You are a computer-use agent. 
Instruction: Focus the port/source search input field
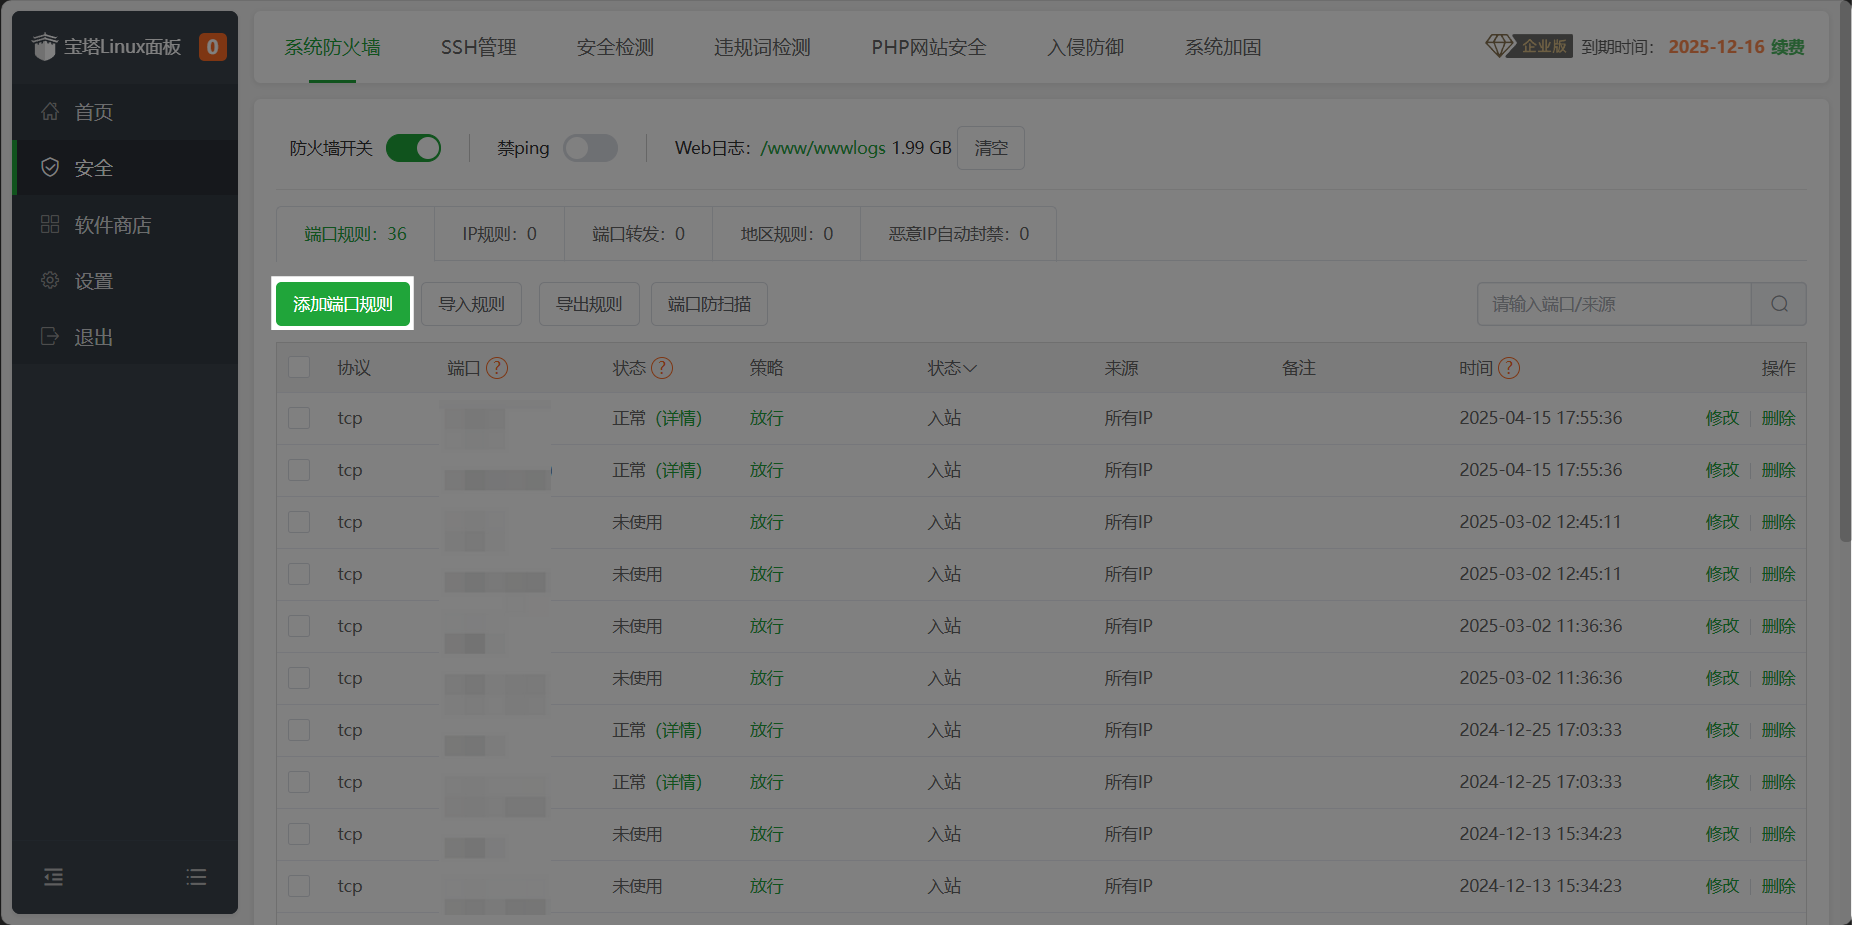(1613, 304)
